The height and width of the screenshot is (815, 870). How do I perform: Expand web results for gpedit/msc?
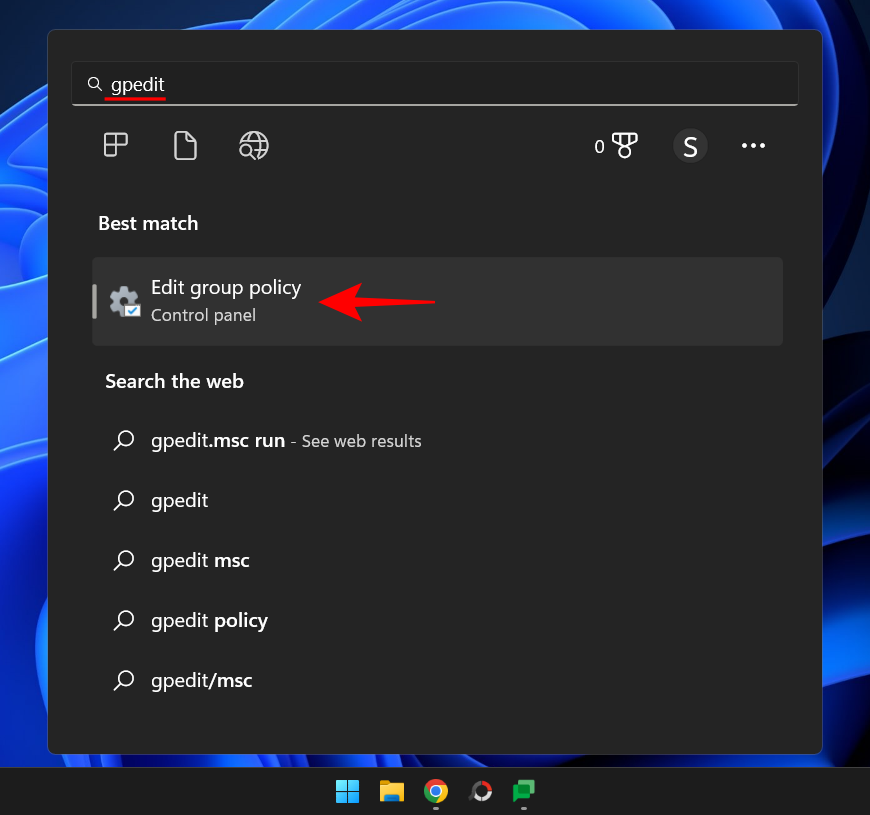pos(200,680)
